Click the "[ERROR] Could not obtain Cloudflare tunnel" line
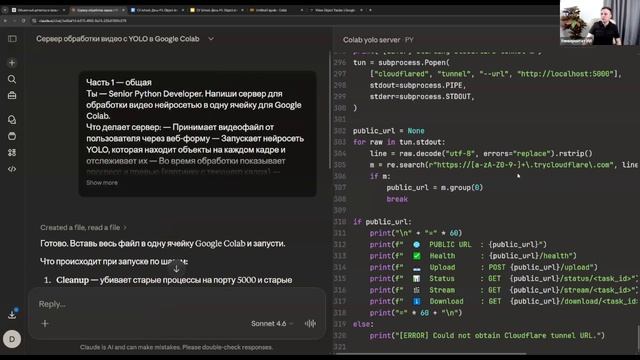 tap(487, 336)
